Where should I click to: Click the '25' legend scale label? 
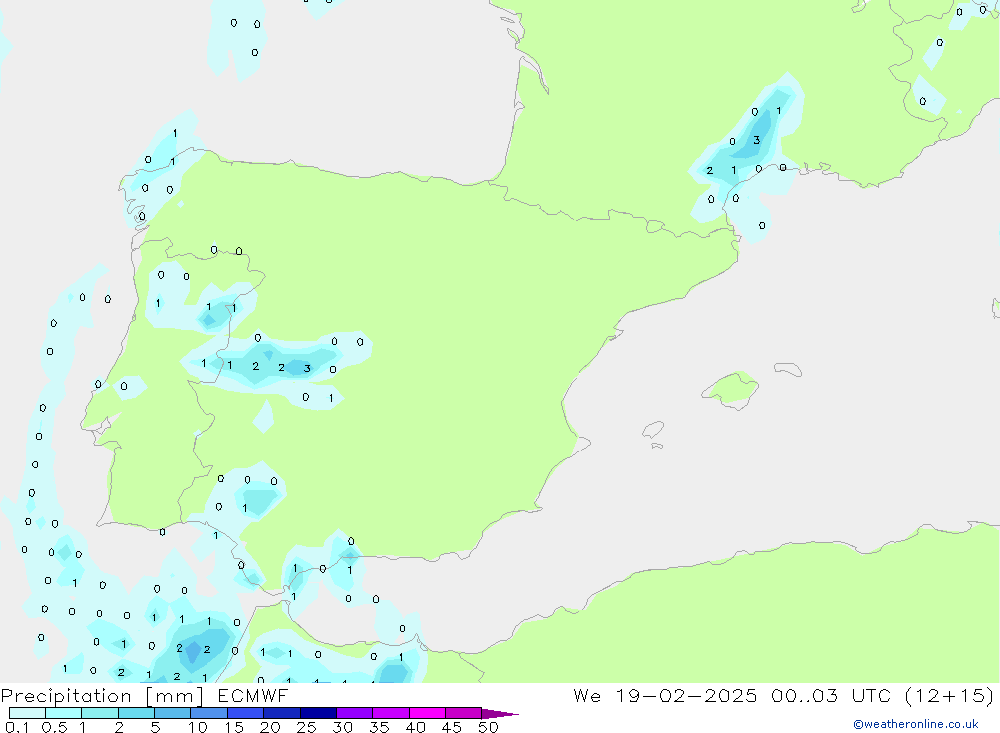(307, 727)
